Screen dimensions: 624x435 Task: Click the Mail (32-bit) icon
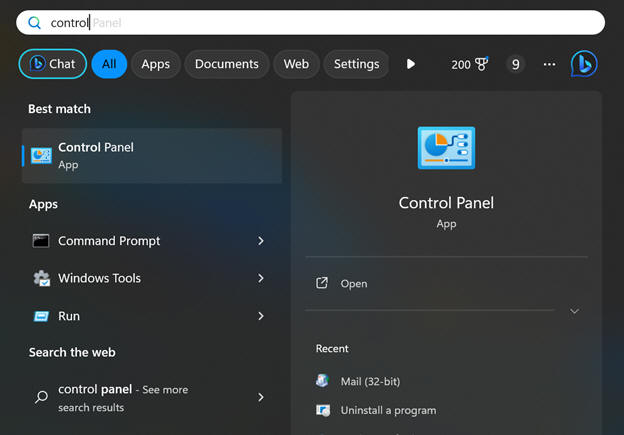322,380
